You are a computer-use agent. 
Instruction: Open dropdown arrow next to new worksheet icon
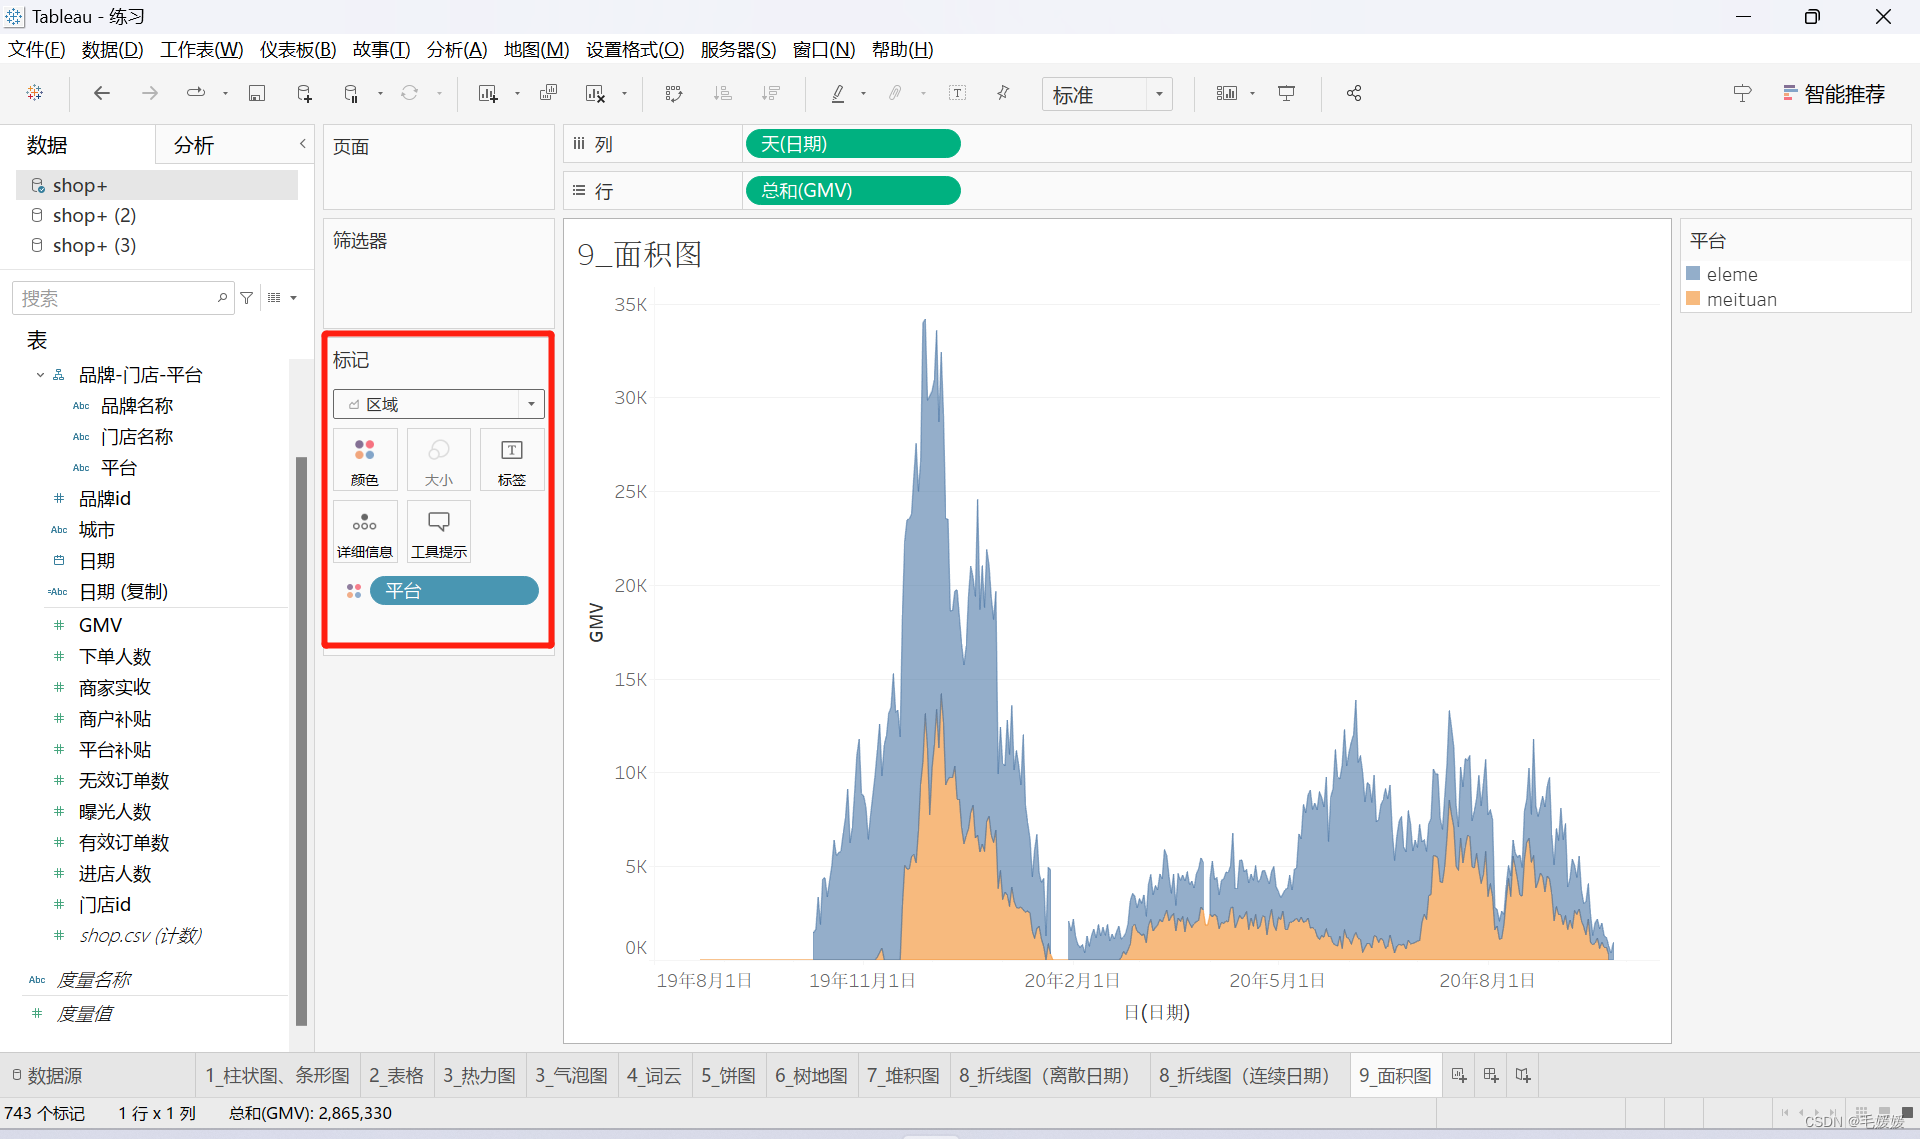pos(517,94)
